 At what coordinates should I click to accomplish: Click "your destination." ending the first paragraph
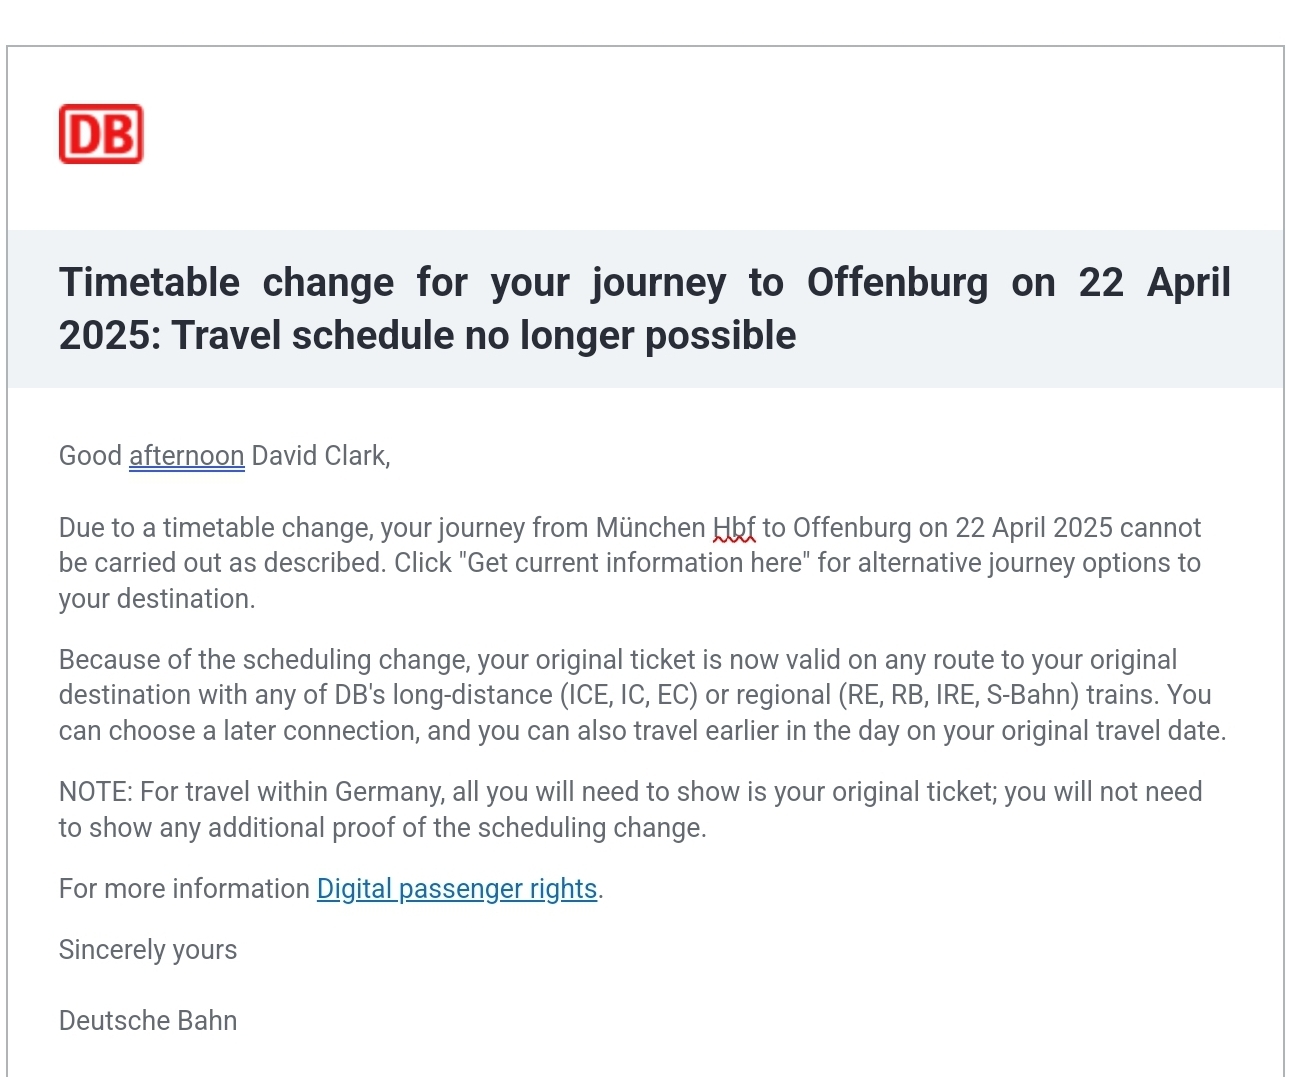(157, 599)
